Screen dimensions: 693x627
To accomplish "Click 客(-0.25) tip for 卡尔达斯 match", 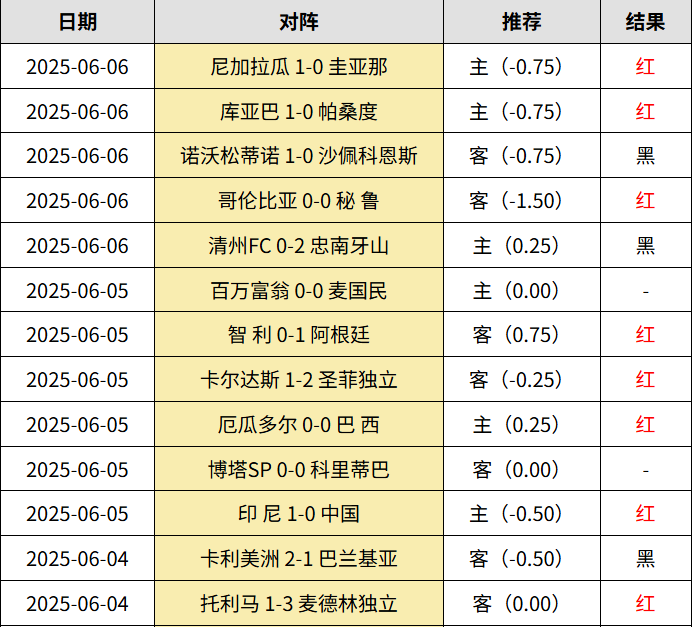I will click(x=516, y=380).
